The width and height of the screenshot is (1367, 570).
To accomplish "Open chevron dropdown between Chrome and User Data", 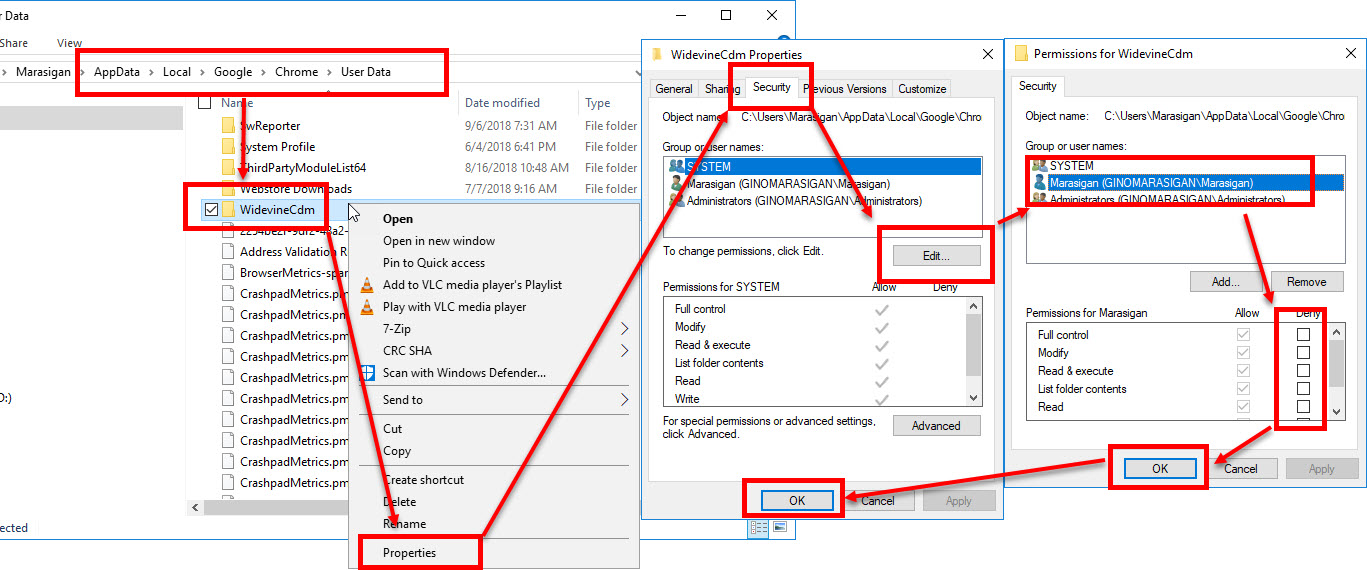I will point(330,72).
